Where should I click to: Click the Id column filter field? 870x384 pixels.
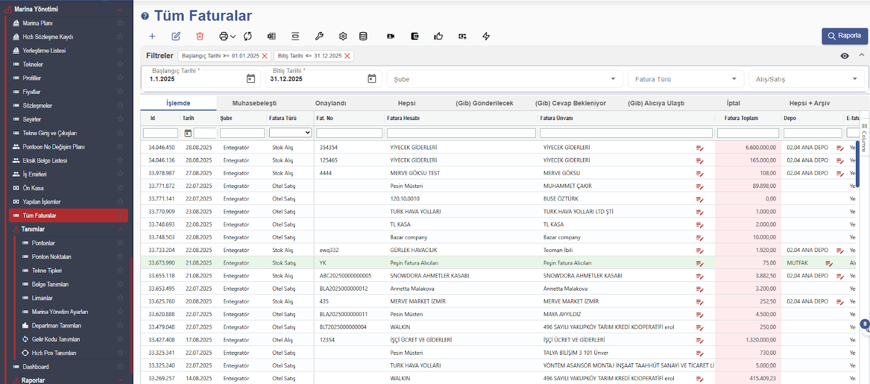coord(160,133)
